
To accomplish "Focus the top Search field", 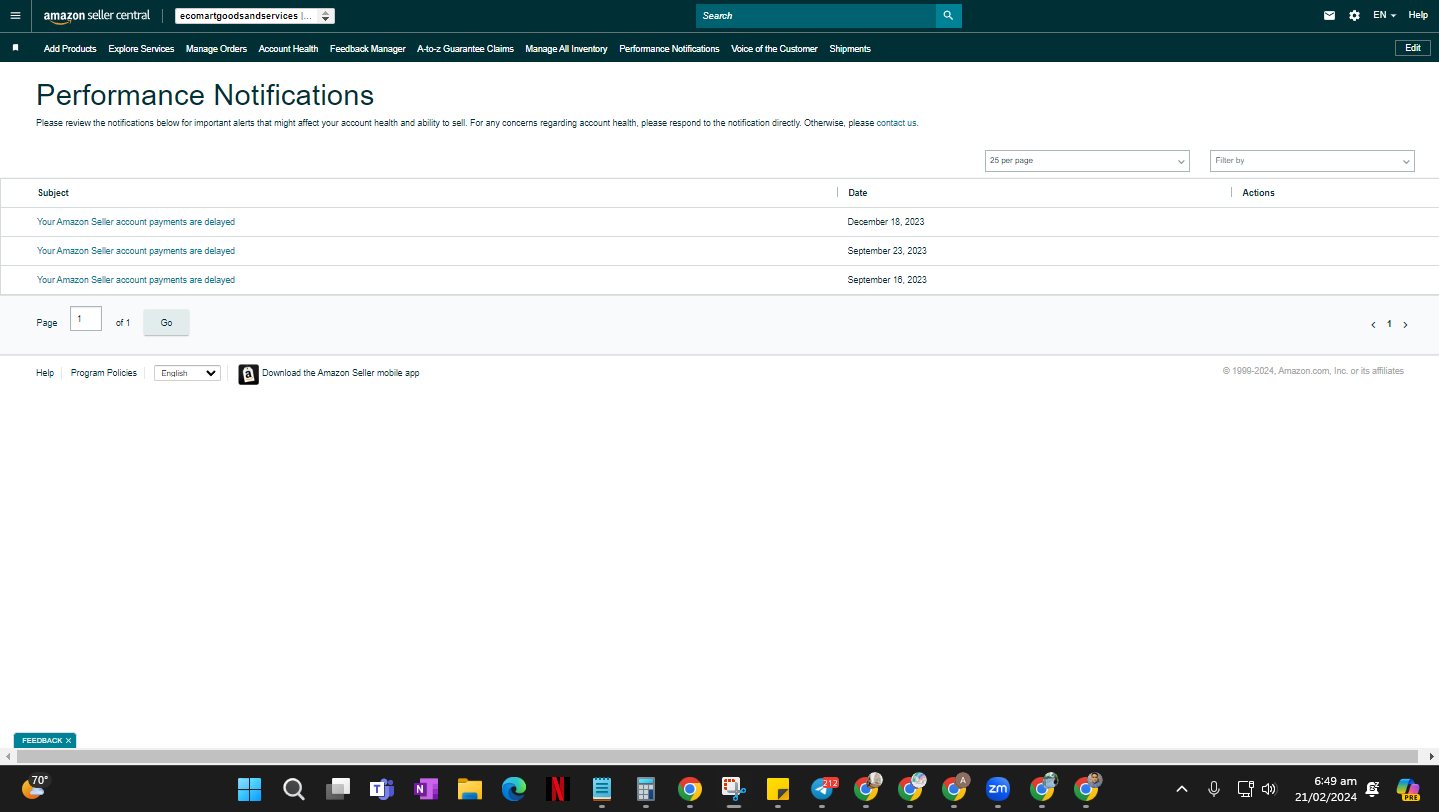I will tap(816, 16).
